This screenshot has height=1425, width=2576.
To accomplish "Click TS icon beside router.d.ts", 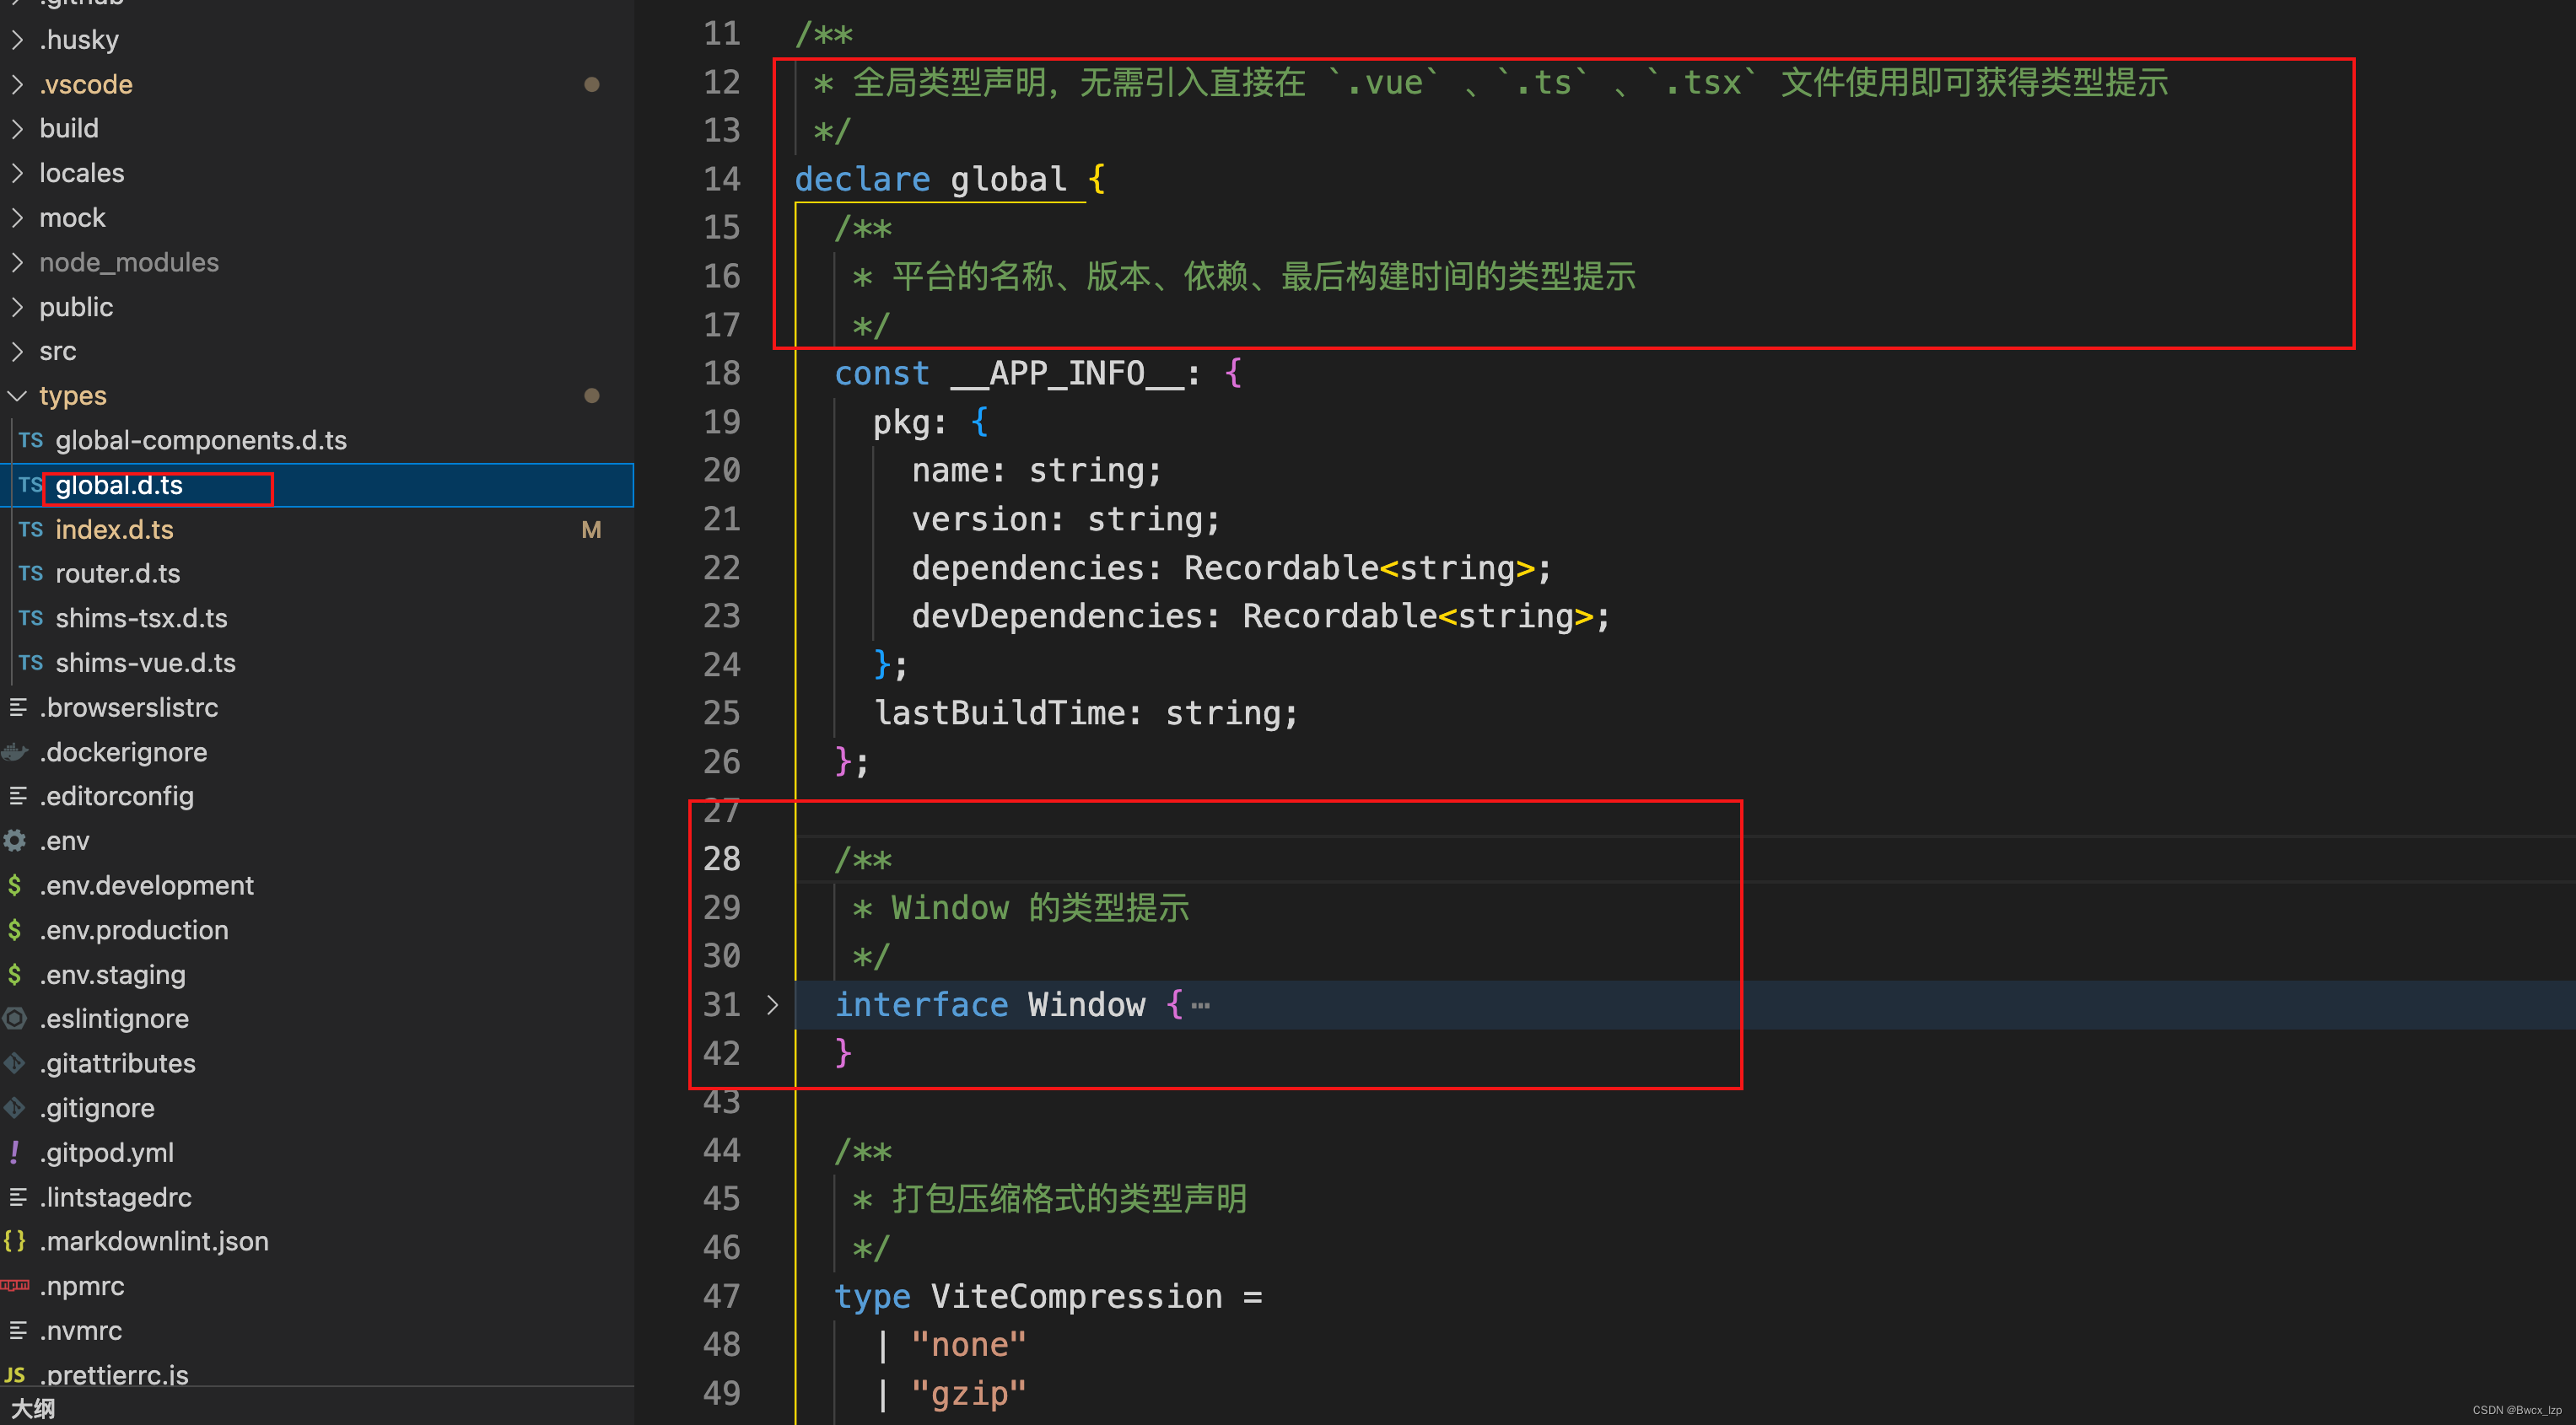I will pos(31,574).
